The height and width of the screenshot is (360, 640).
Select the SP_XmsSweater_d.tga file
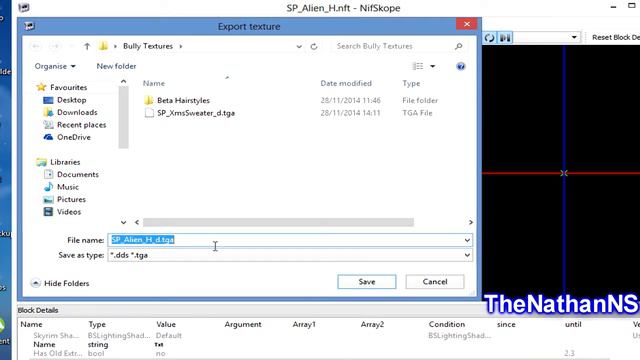pyautogui.click(x=196, y=113)
